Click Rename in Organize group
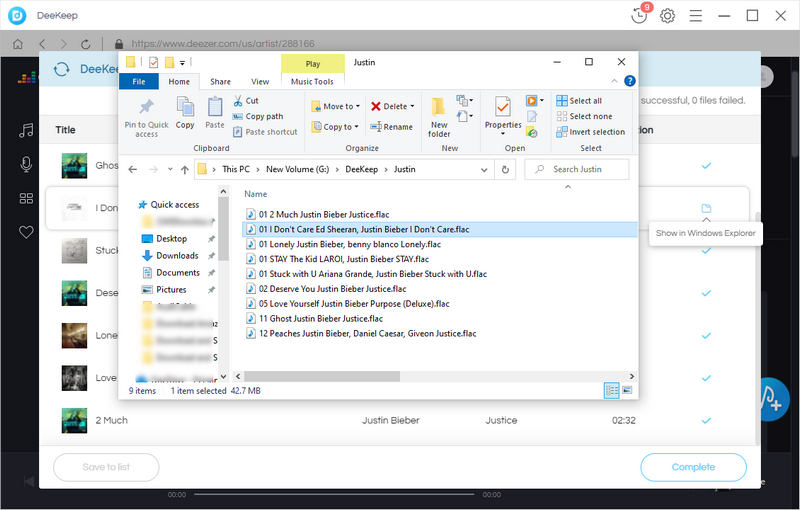The image size is (800, 510). coord(391,126)
